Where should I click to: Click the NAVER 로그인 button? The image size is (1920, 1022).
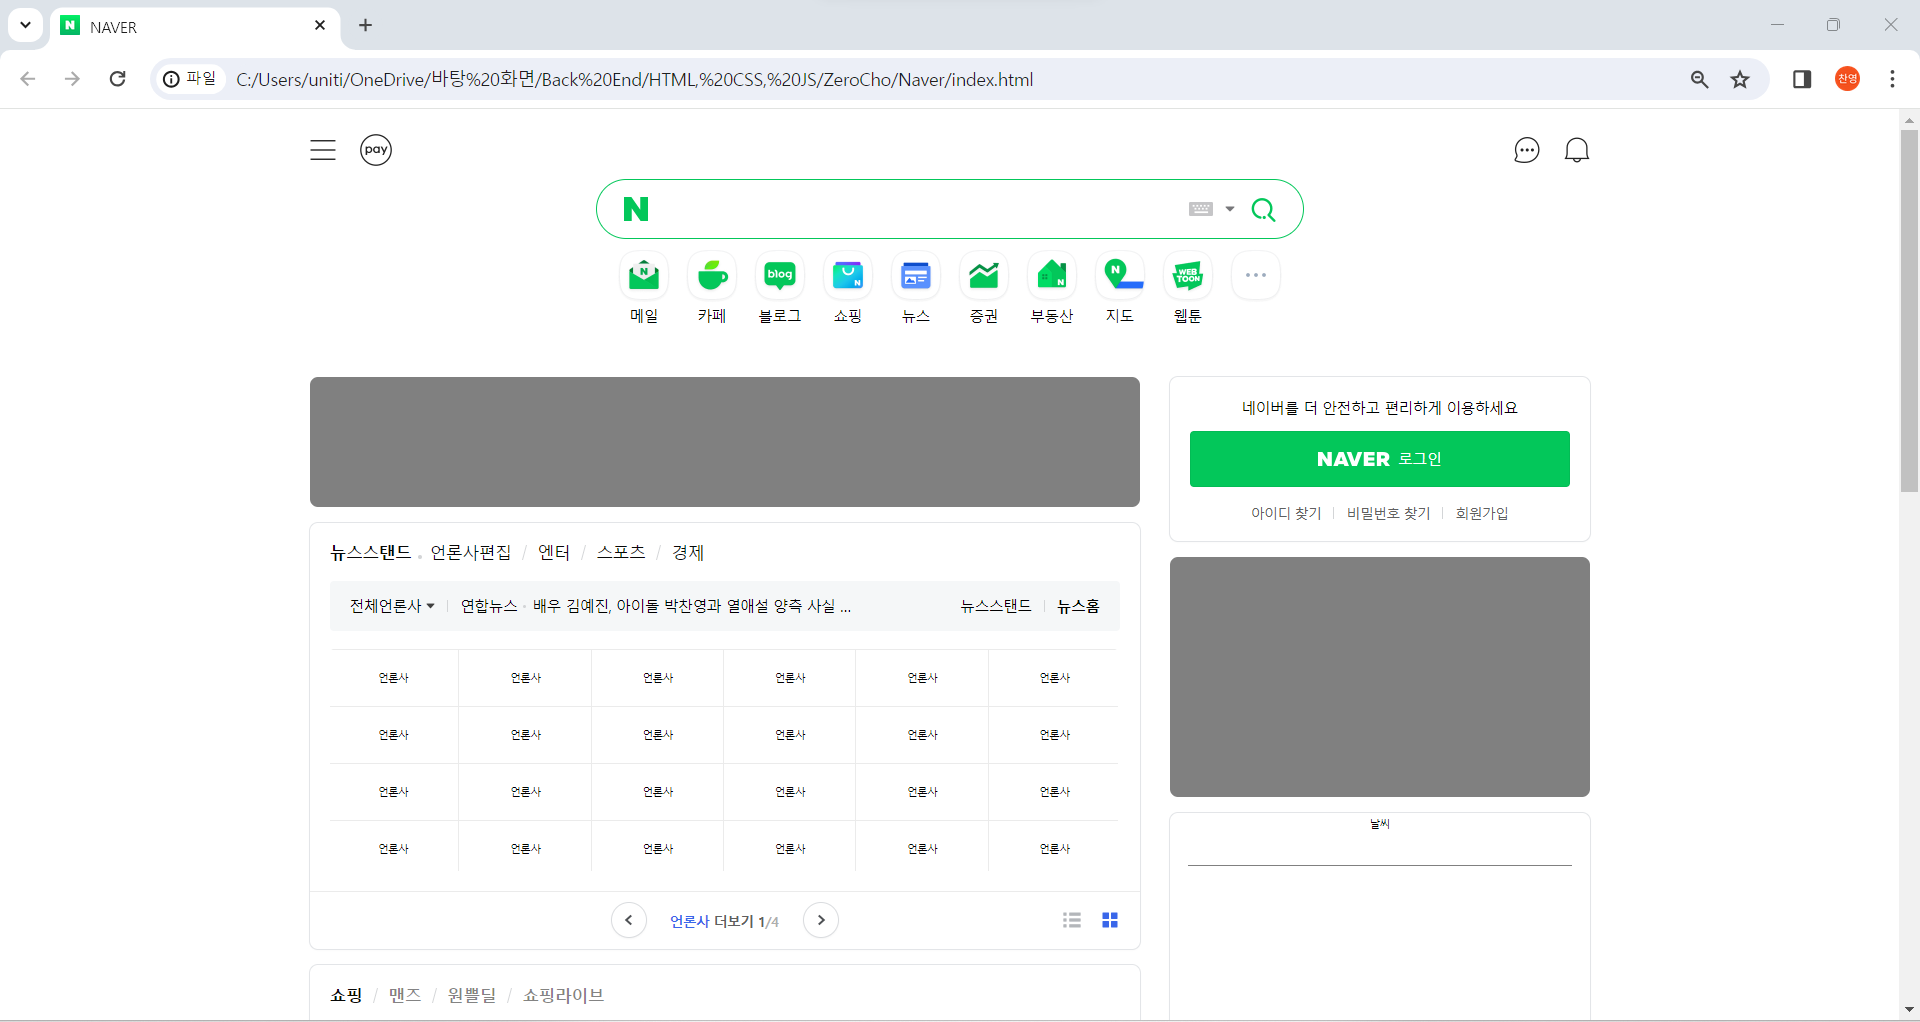coord(1380,459)
